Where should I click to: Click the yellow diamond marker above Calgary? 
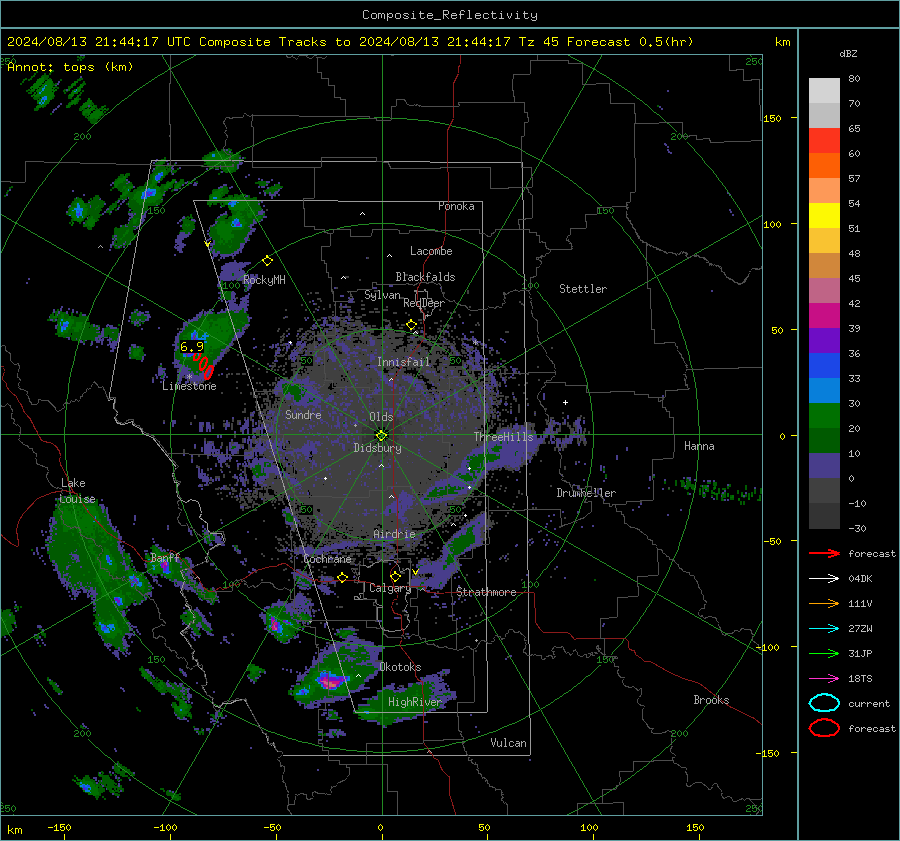click(x=395, y=576)
